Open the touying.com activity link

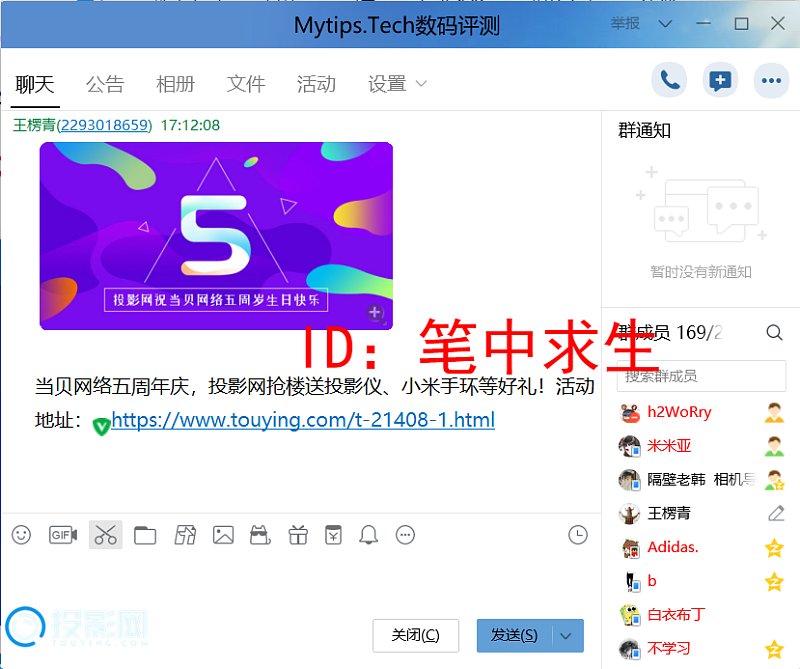(x=302, y=420)
